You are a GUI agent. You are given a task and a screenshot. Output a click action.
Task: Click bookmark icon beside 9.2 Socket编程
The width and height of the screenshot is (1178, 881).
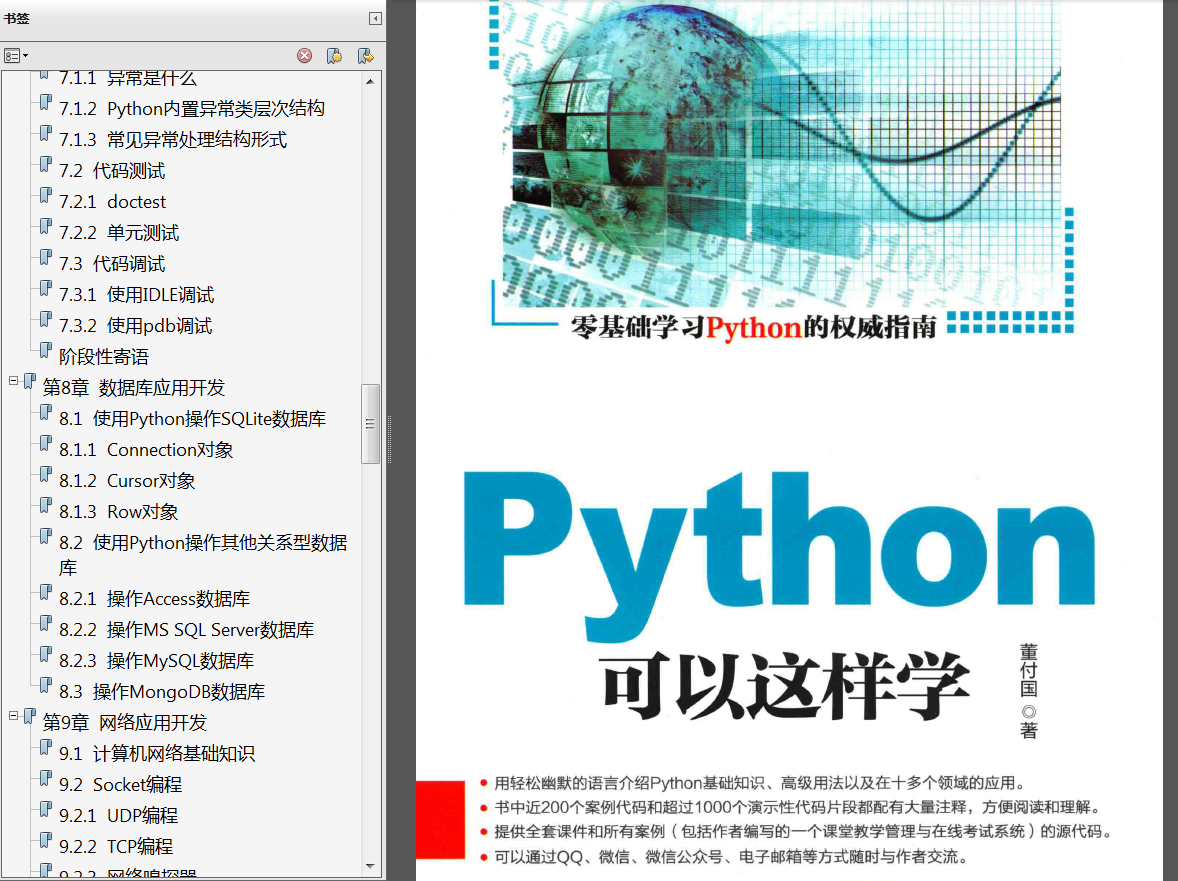click(46, 778)
